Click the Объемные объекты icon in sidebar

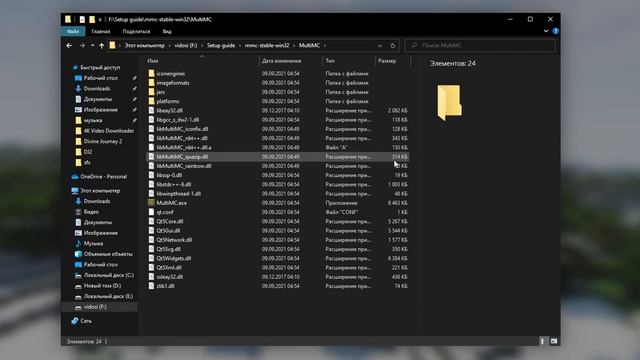pos(78,254)
